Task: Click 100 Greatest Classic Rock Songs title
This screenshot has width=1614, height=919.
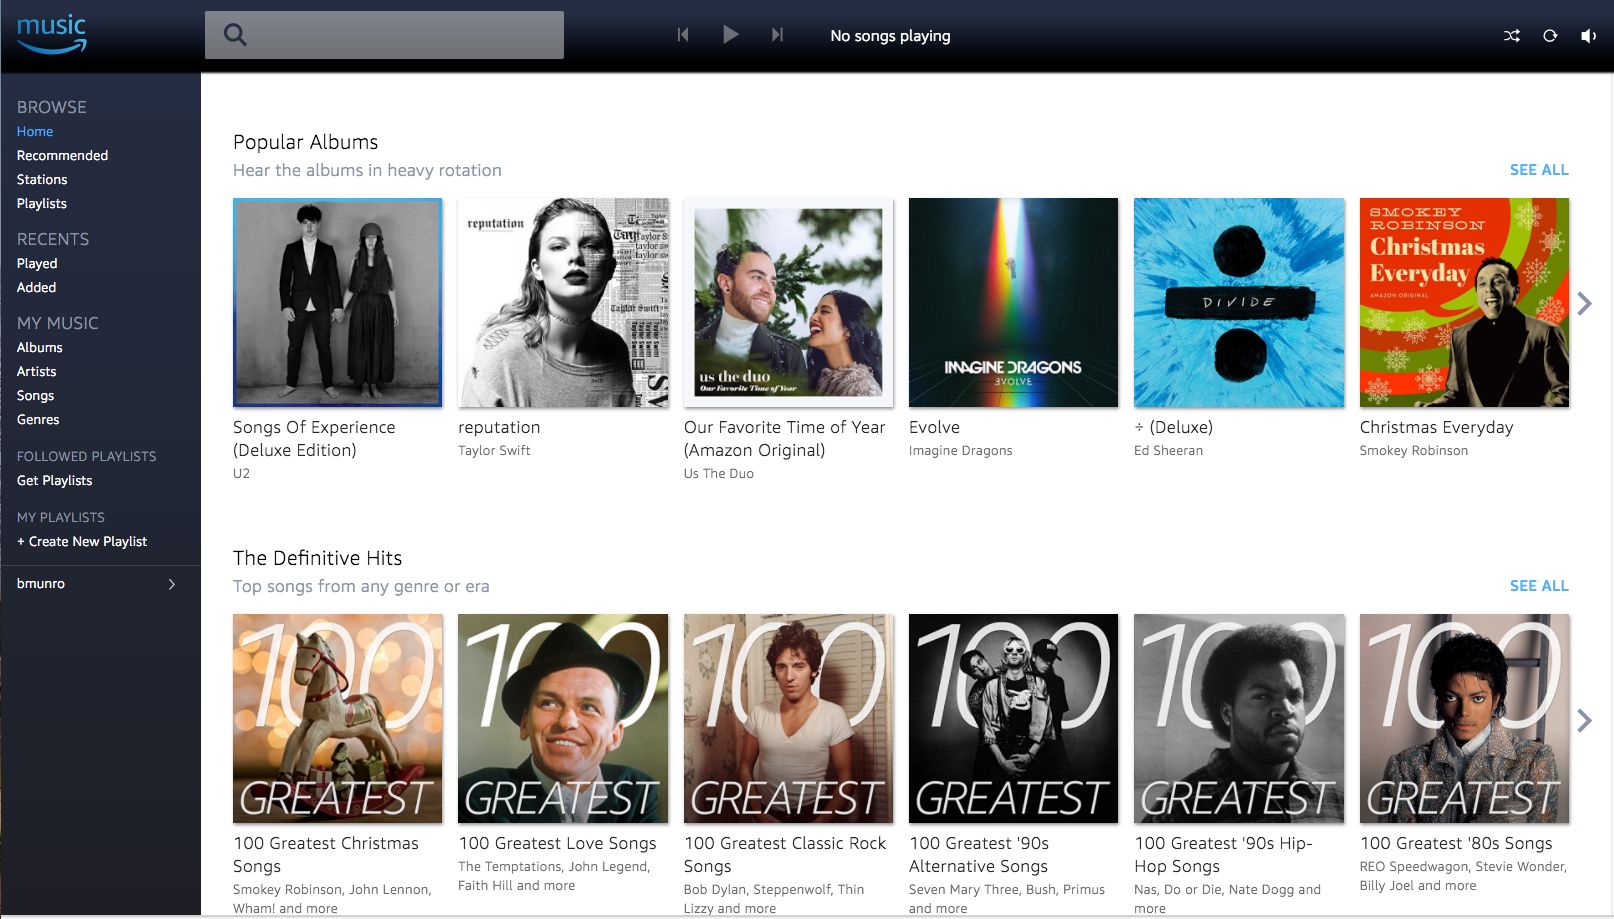Action: coord(785,855)
